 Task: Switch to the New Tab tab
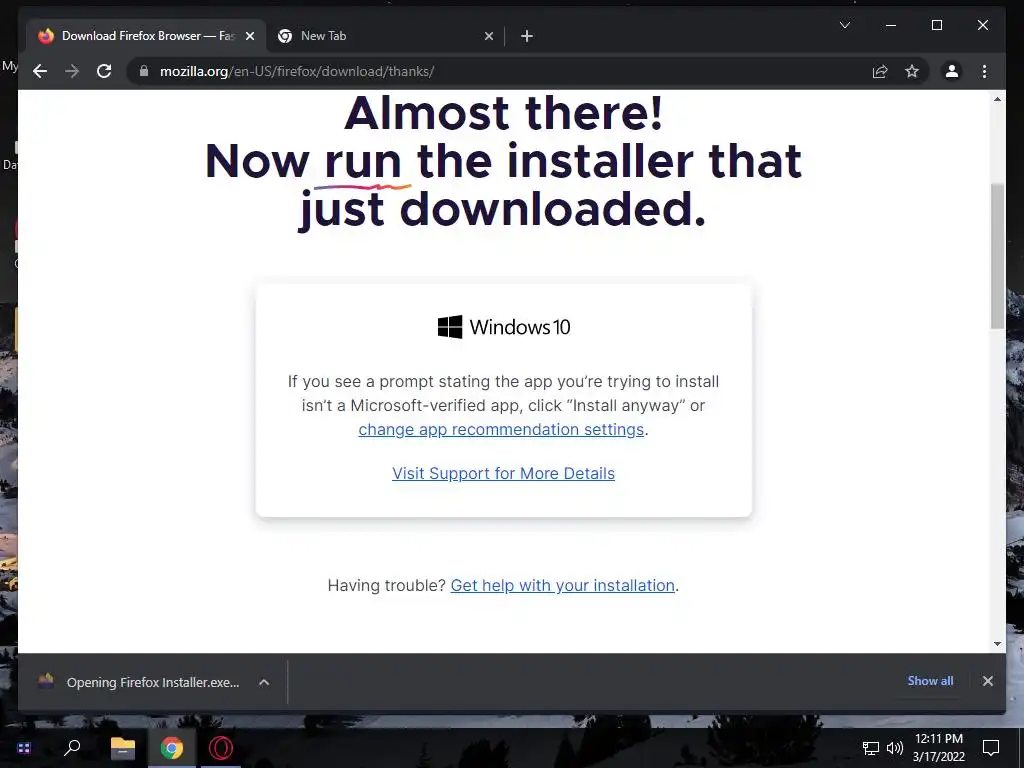click(385, 36)
